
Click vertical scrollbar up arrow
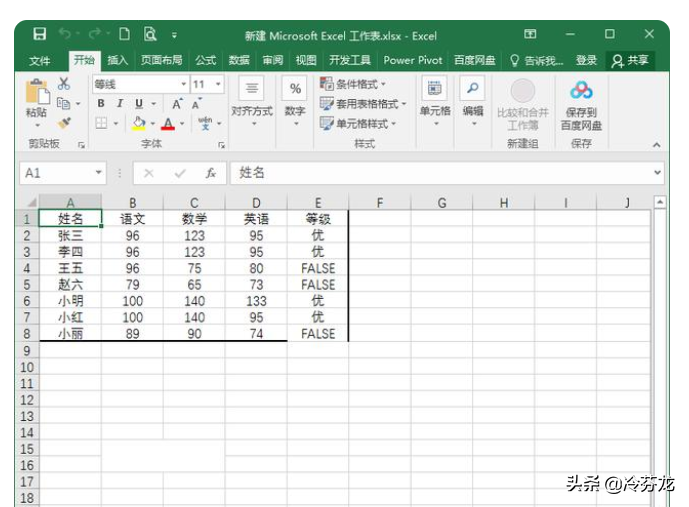tap(660, 203)
